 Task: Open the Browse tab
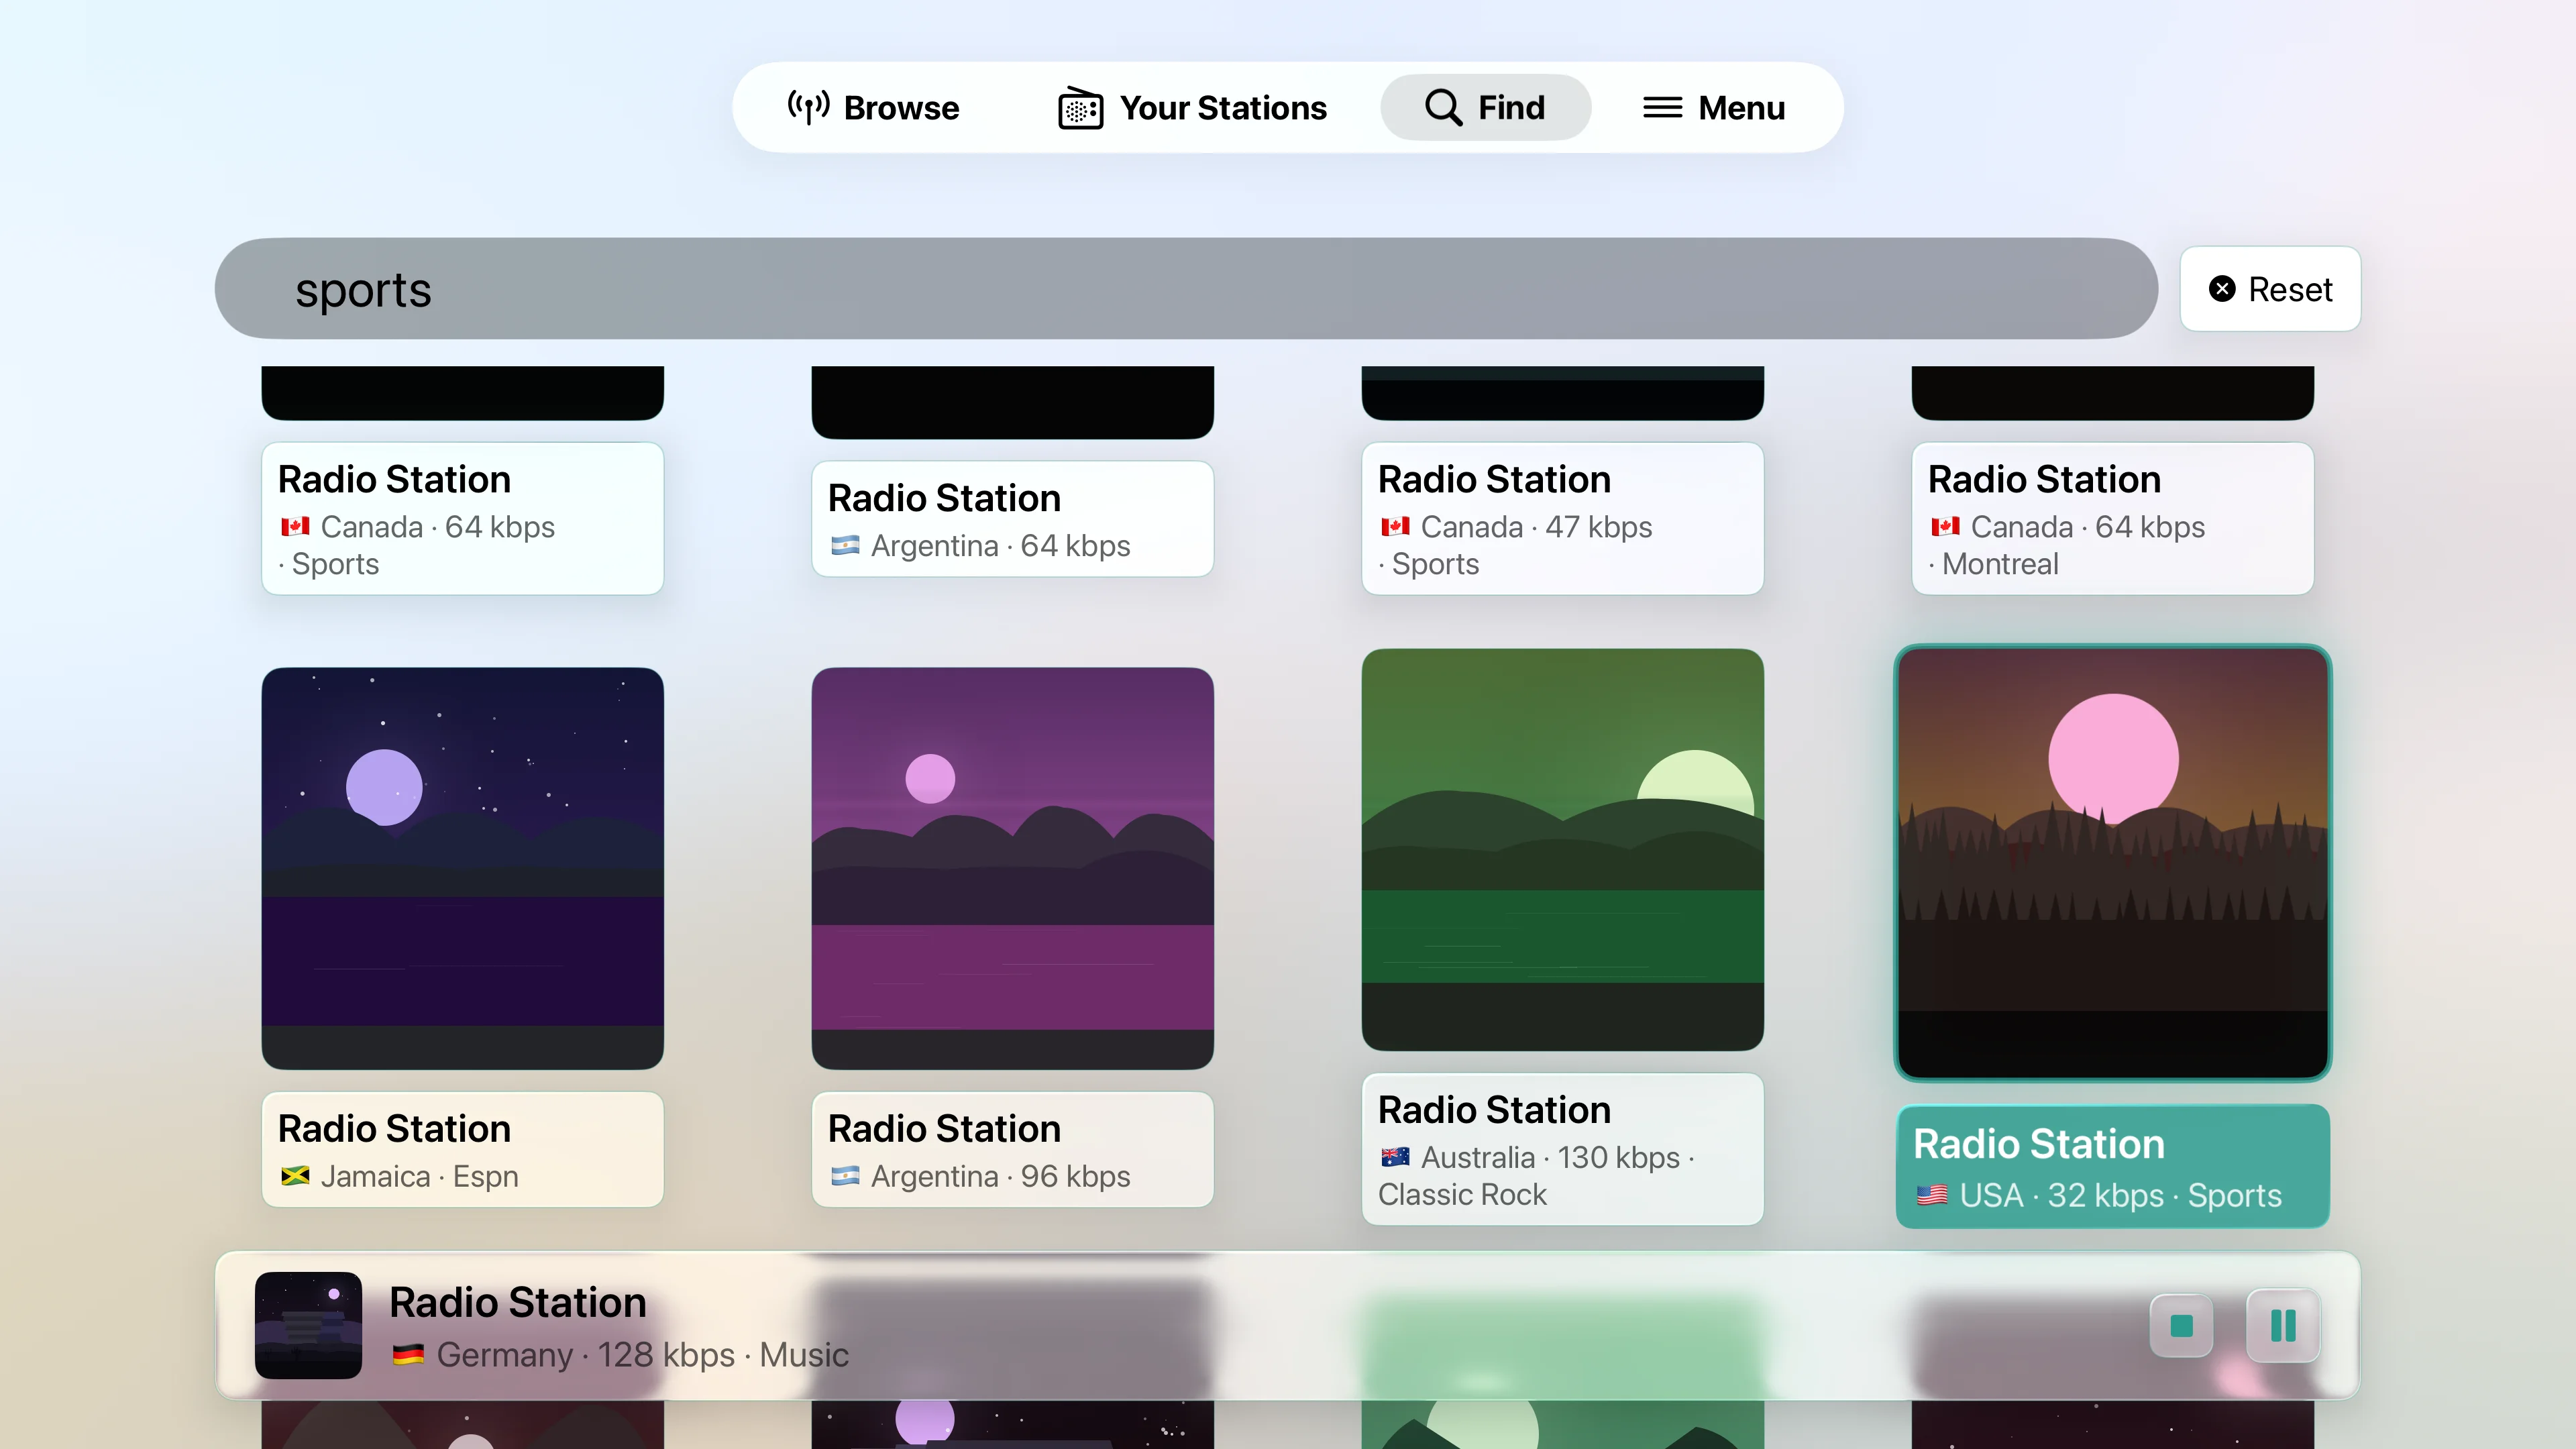tap(873, 107)
